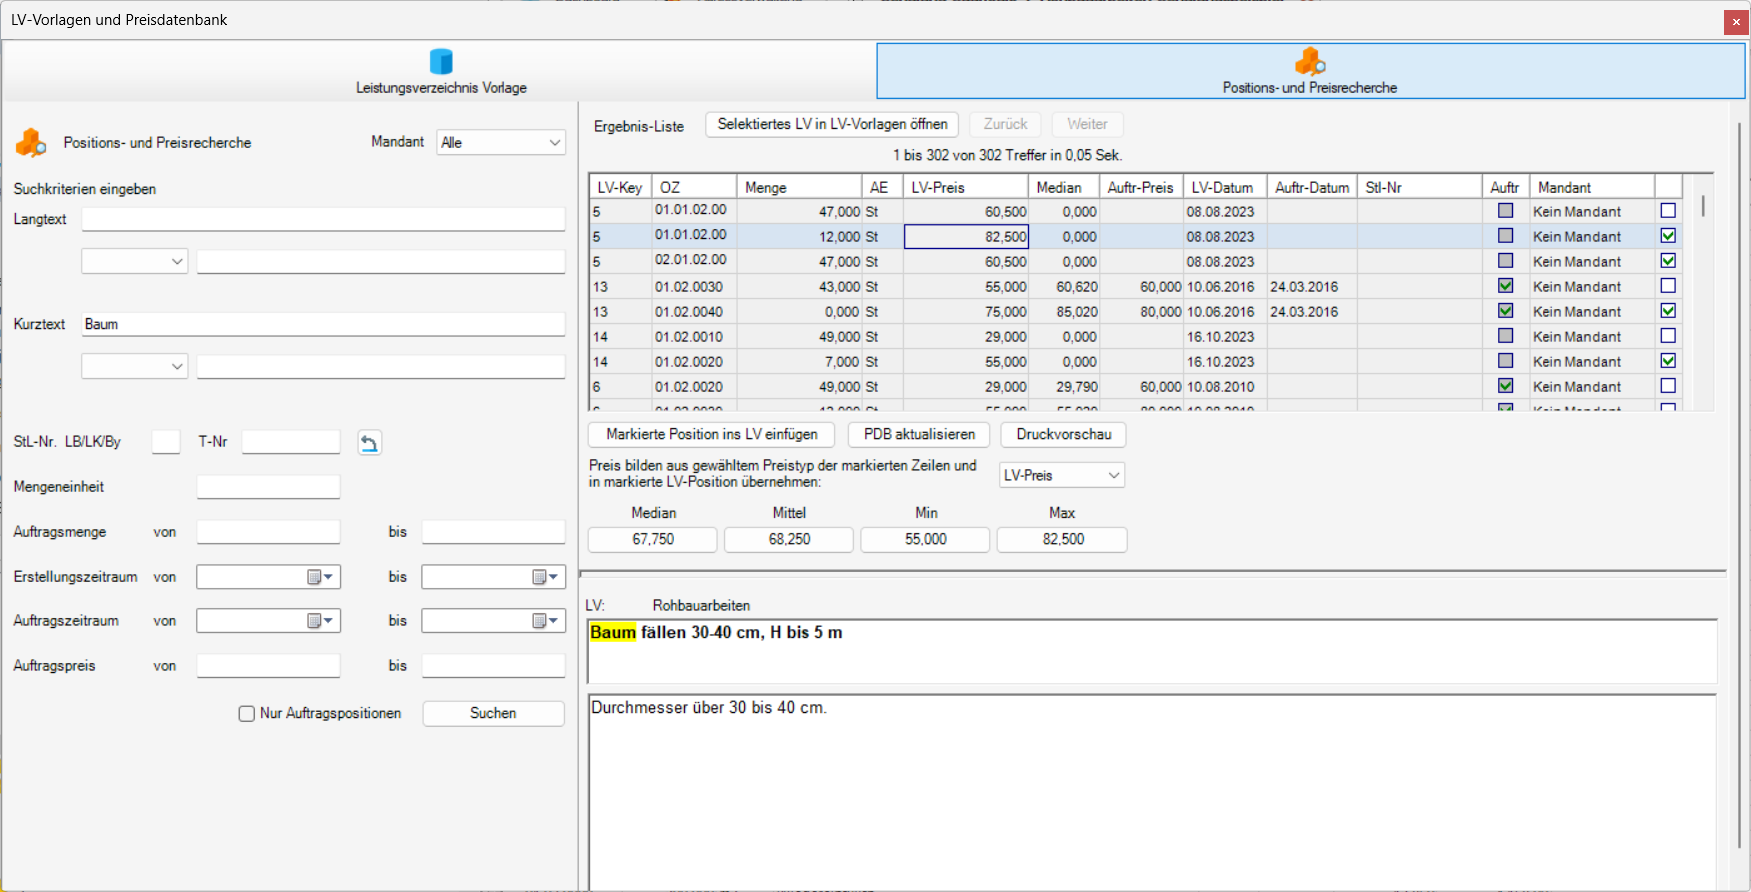The height and width of the screenshot is (892, 1751).
Task: Enable the Nur Auftragspositionen checkbox
Action: pos(247,714)
